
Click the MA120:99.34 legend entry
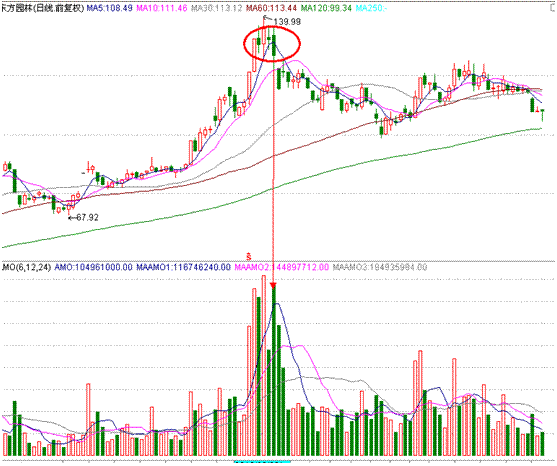pyautogui.click(x=326, y=8)
